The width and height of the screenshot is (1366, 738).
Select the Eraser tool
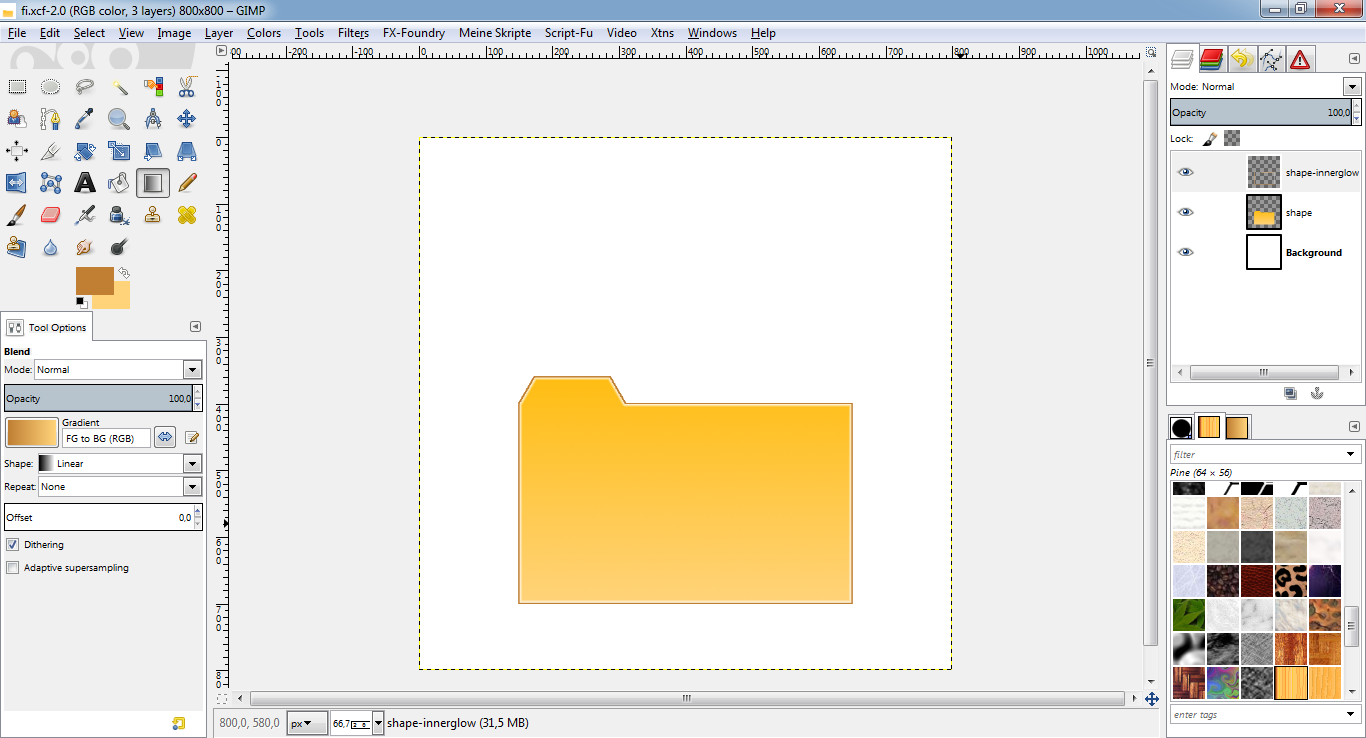click(51, 215)
